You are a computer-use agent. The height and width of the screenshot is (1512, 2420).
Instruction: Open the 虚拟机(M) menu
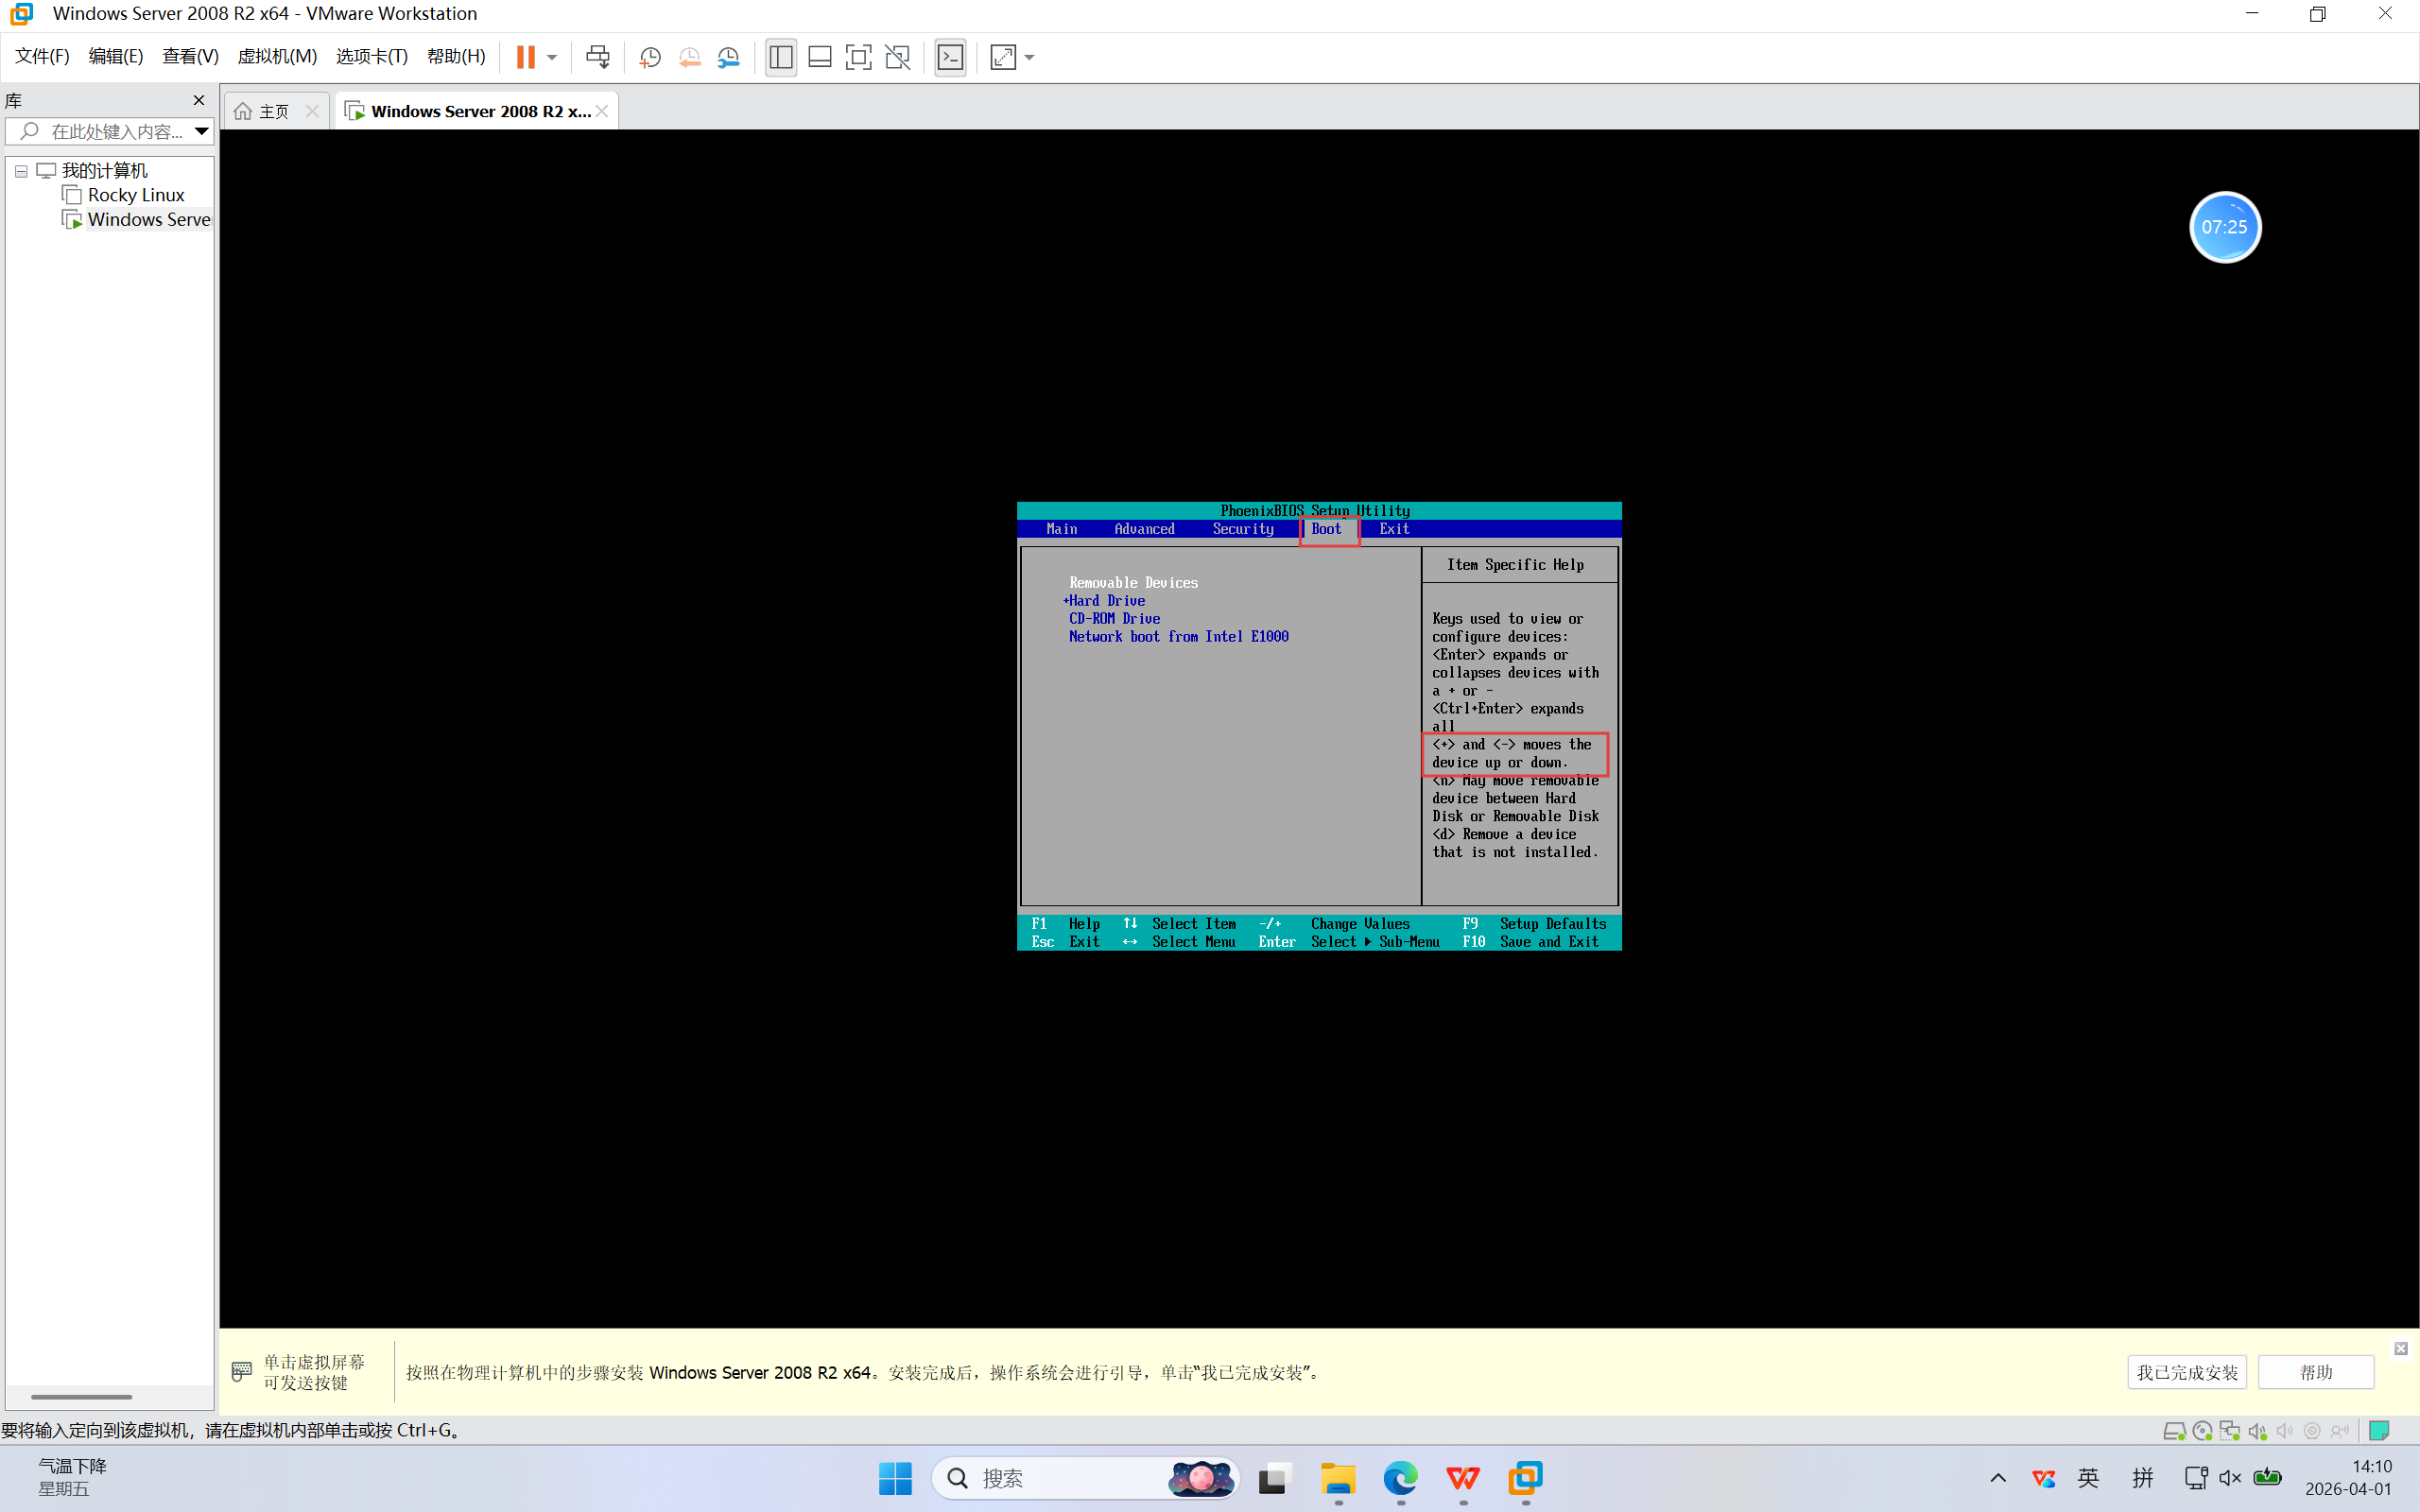click(x=276, y=56)
